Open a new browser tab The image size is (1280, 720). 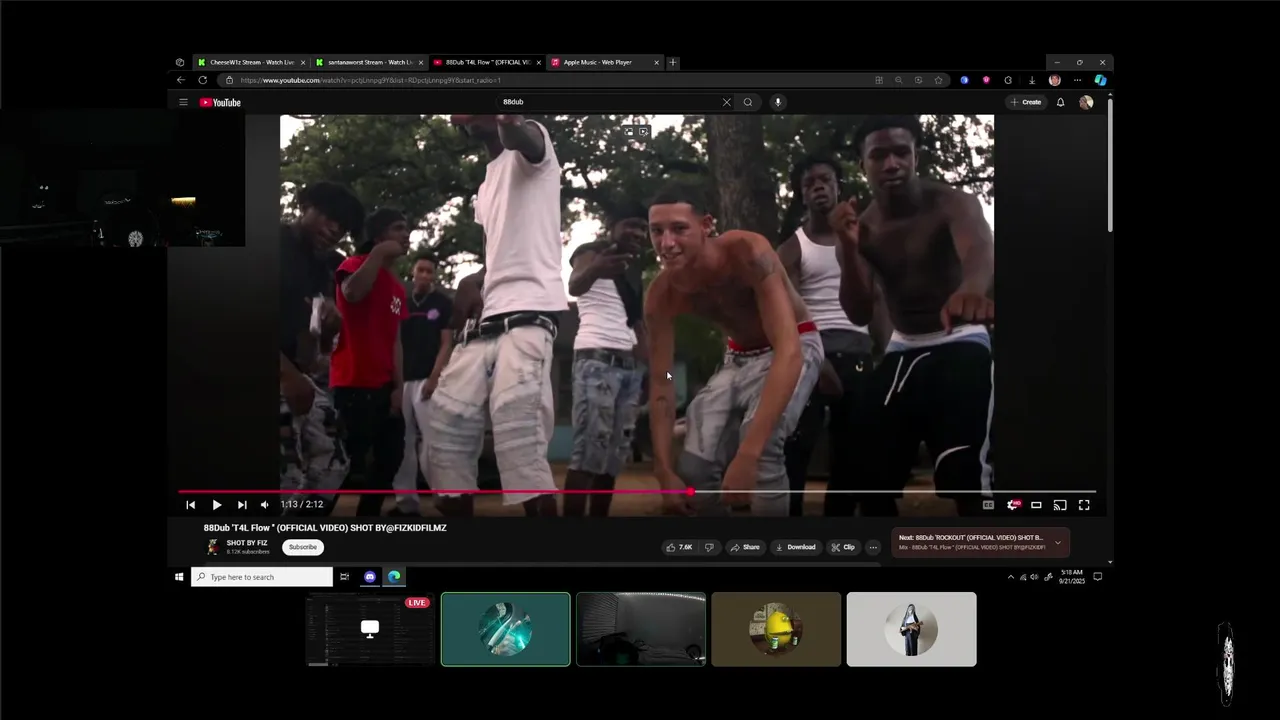coord(673,62)
